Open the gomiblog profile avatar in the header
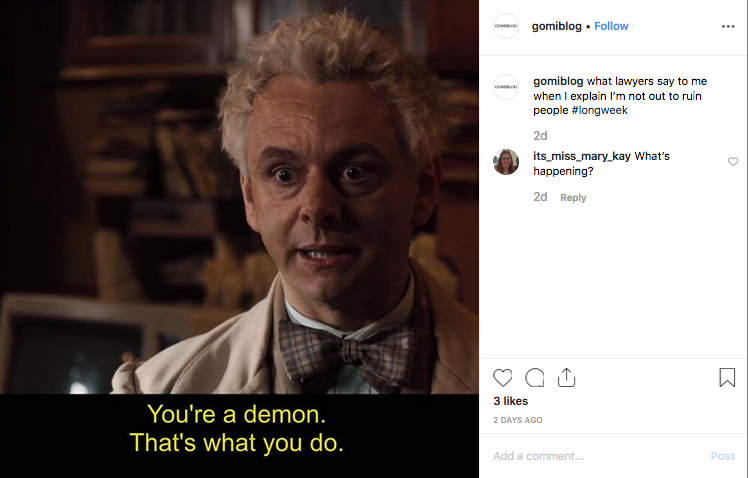 click(506, 26)
